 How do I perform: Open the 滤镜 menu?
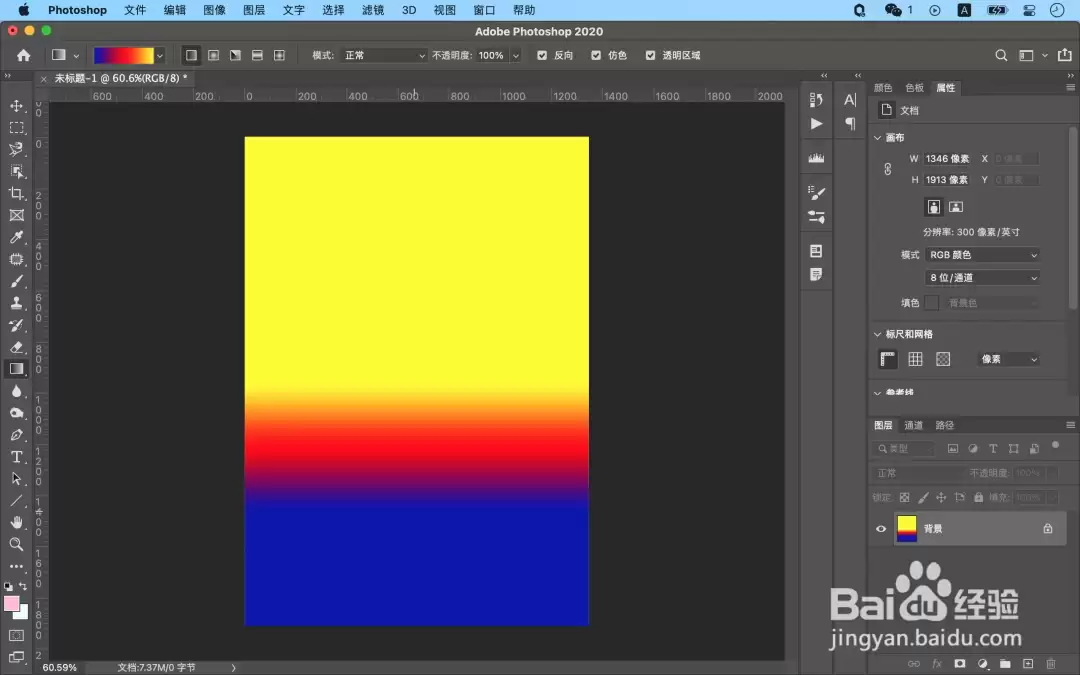(x=373, y=10)
